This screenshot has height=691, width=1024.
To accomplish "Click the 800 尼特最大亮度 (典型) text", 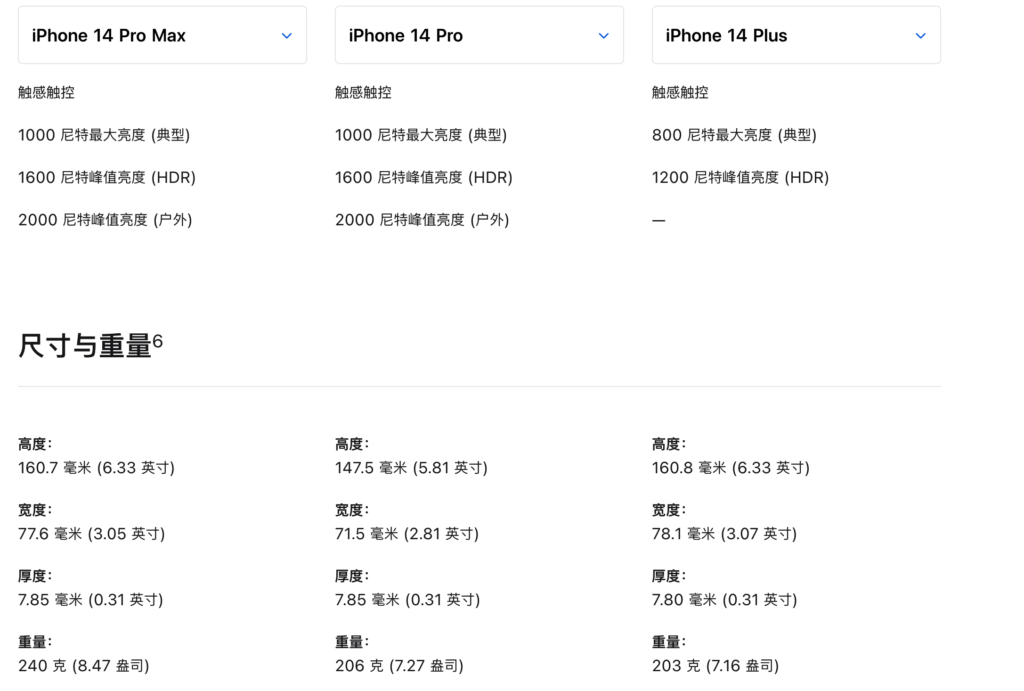I will pos(734,135).
